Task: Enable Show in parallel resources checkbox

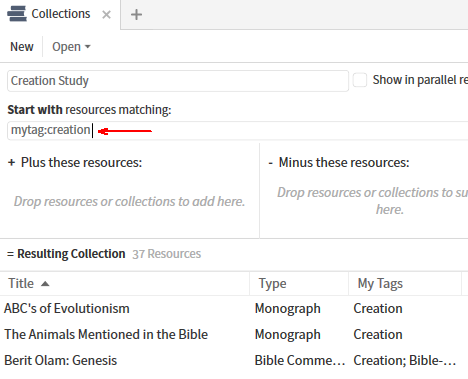Action: (x=360, y=80)
